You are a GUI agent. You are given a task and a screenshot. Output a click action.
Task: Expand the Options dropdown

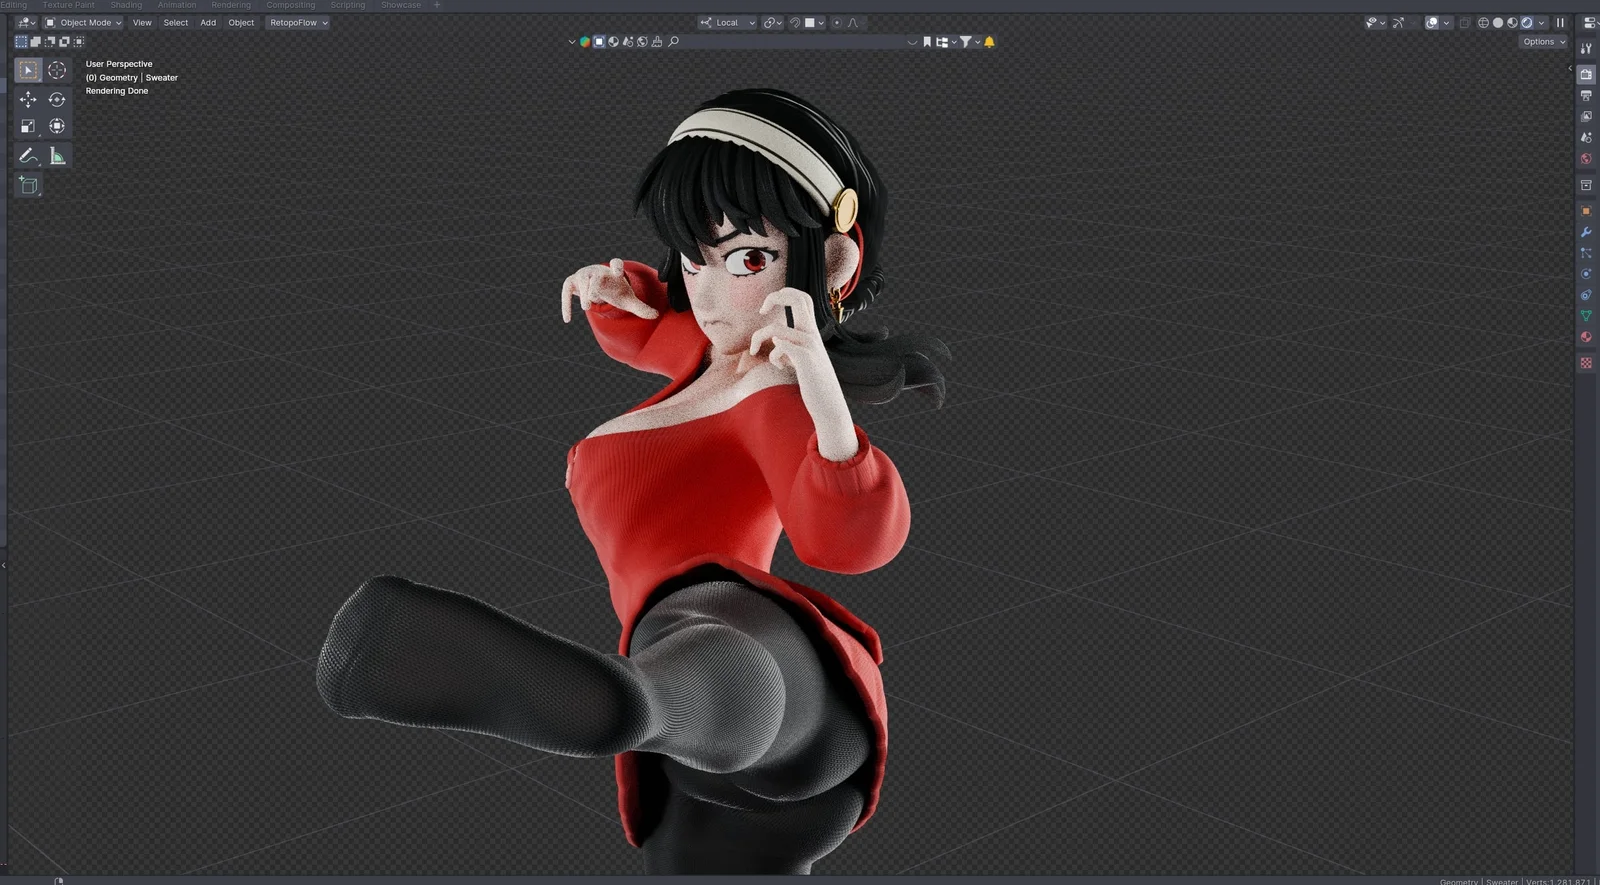1544,42
